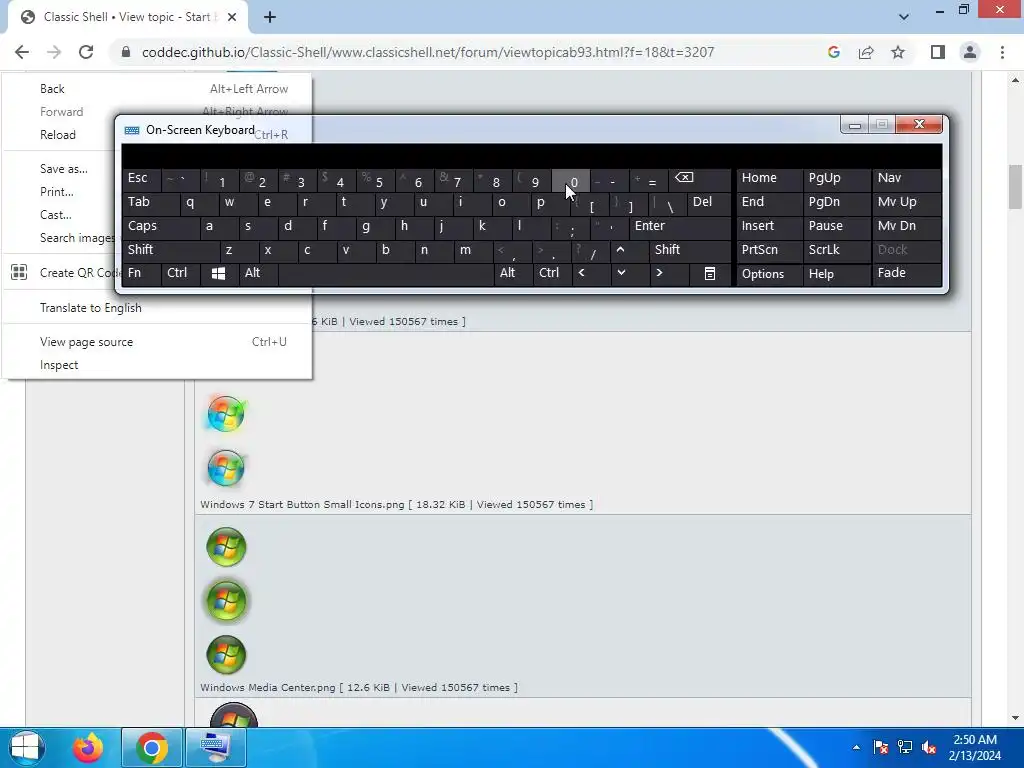
Task: Toggle Nav mode on on-screen keyboard
Action: (x=906, y=178)
